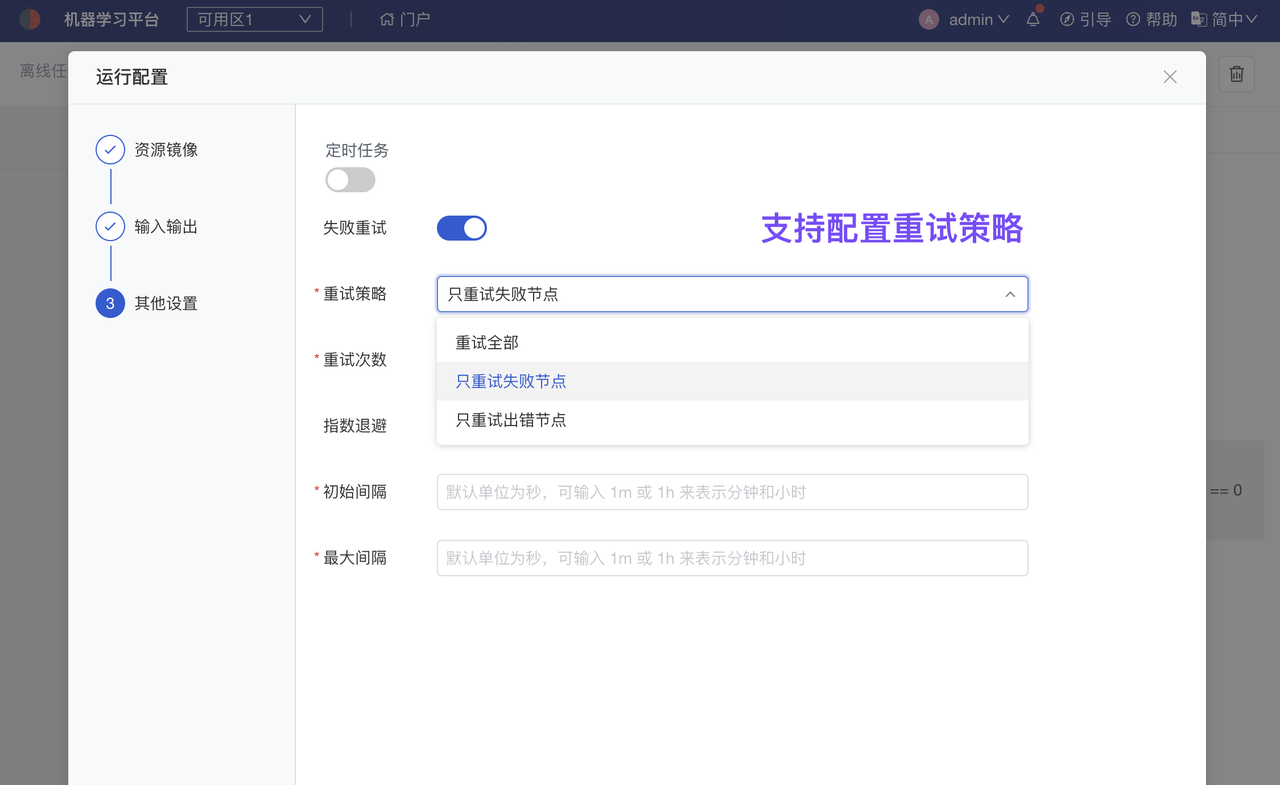Go to the 门户 portal home
1280x785 pixels.
pyautogui.click(x=405, y=19)
